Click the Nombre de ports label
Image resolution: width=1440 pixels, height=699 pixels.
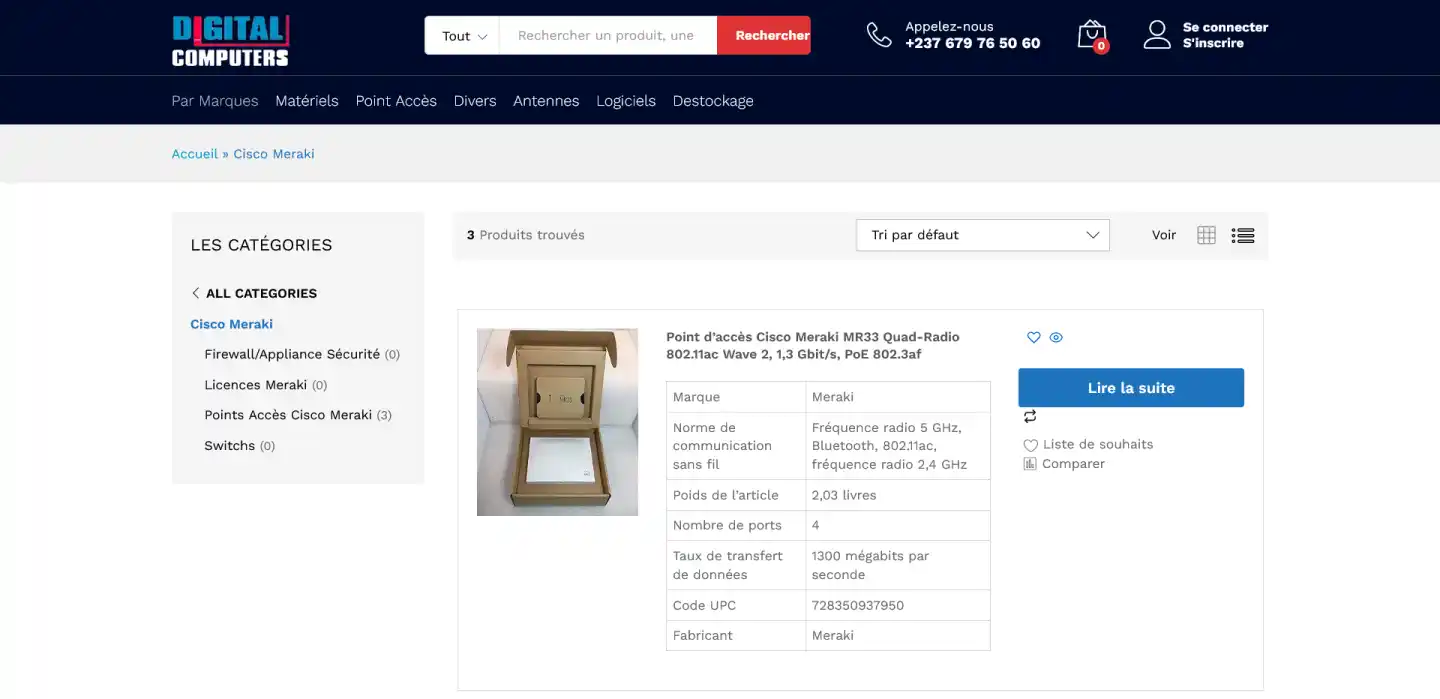[727, 525]
